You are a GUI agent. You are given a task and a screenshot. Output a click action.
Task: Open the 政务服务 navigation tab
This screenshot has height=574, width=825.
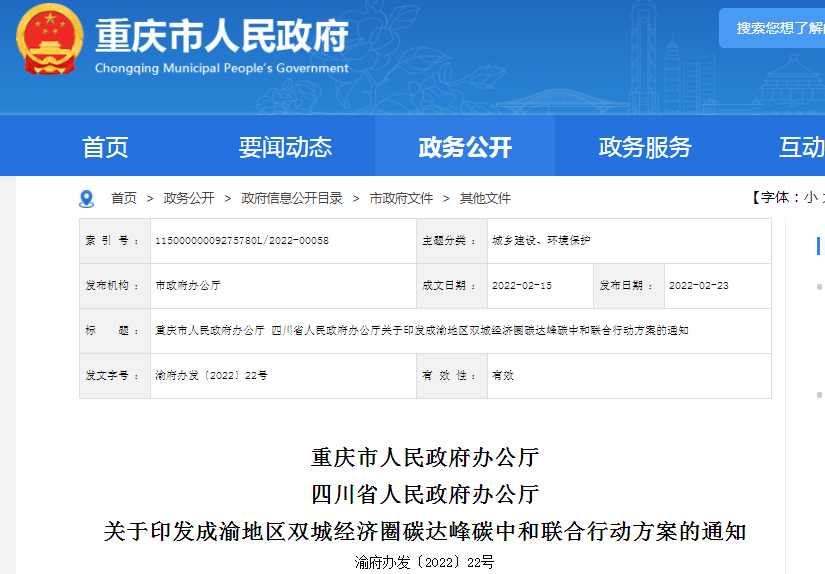pyautogui.click(x=645, y=147)
